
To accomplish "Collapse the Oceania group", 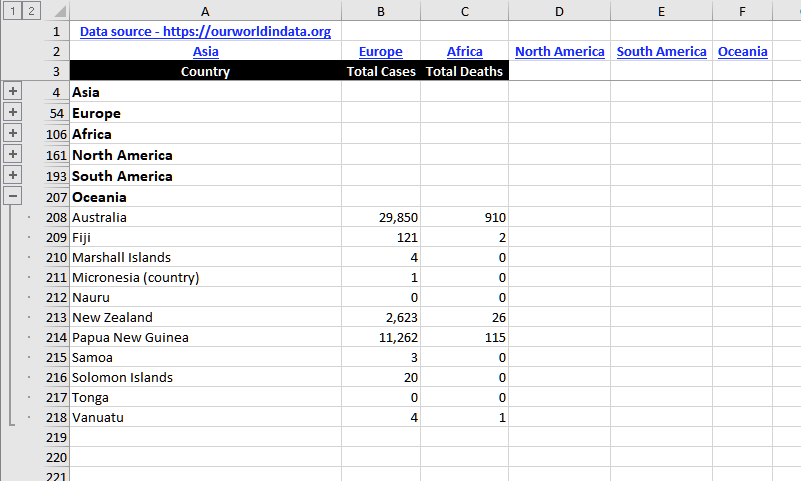I will [x=12, y=196].
